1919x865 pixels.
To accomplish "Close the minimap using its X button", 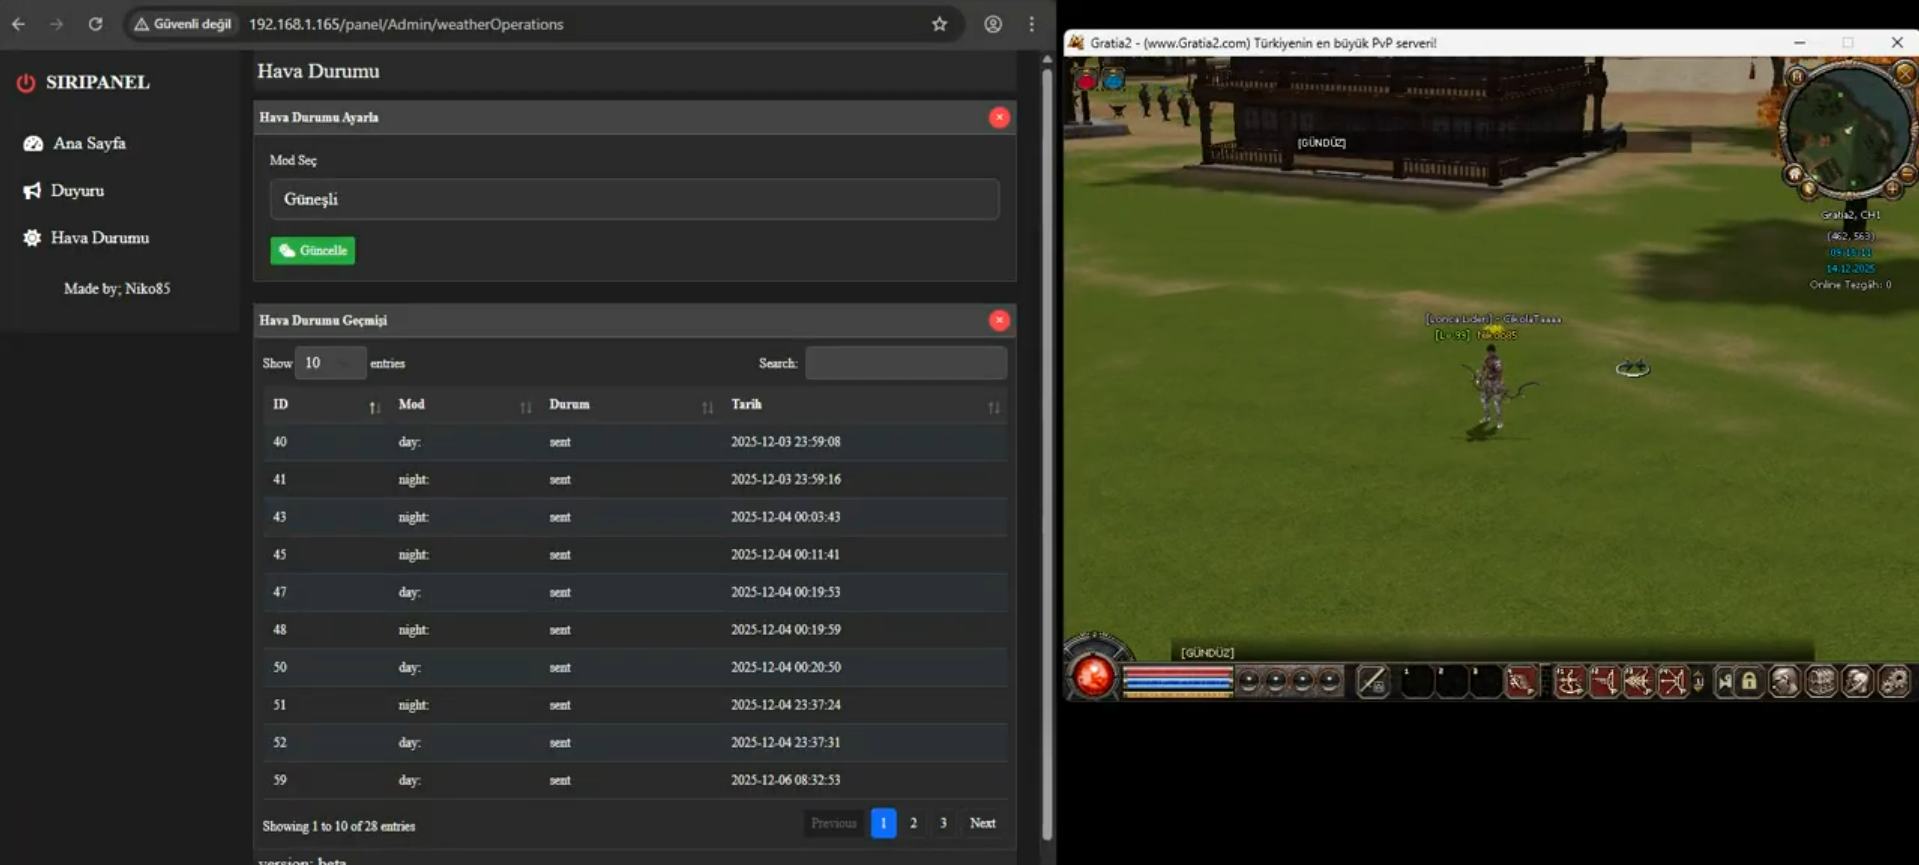I will click(x=1905, y=73).
